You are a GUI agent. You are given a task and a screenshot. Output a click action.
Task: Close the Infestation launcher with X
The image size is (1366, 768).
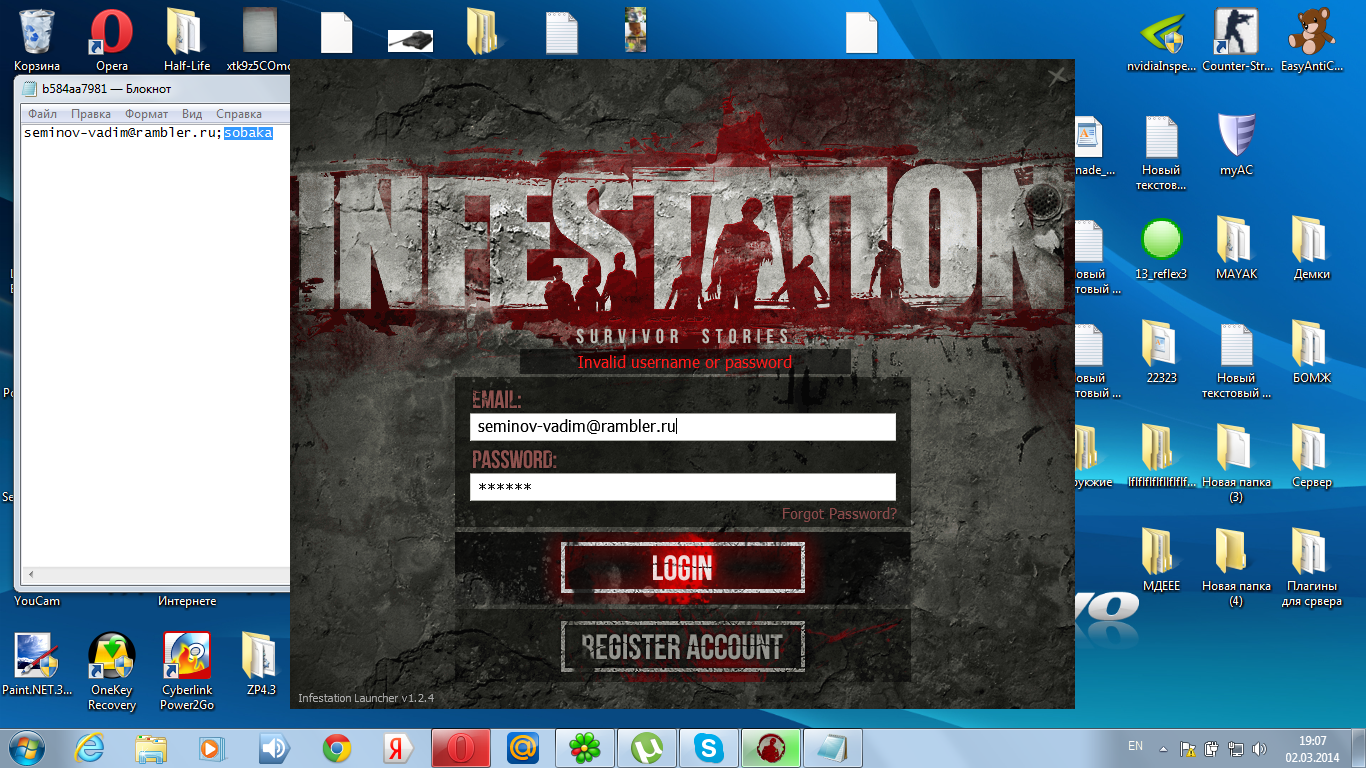(x=1057, y=75)
